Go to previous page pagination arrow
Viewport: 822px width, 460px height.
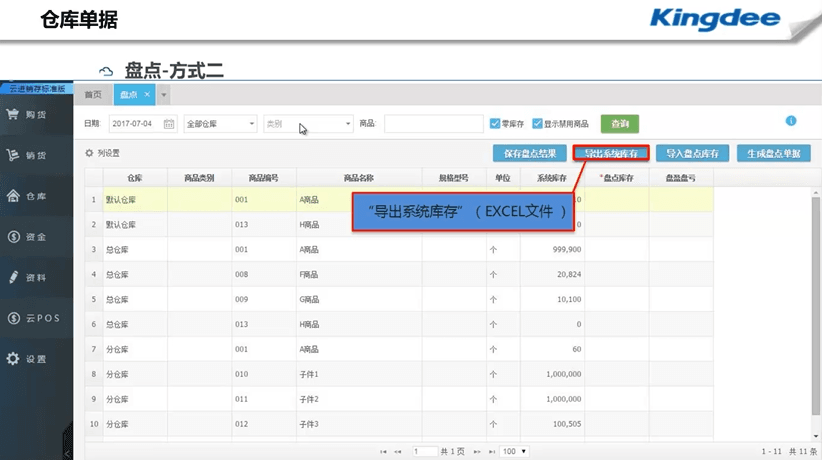[397, 452]
